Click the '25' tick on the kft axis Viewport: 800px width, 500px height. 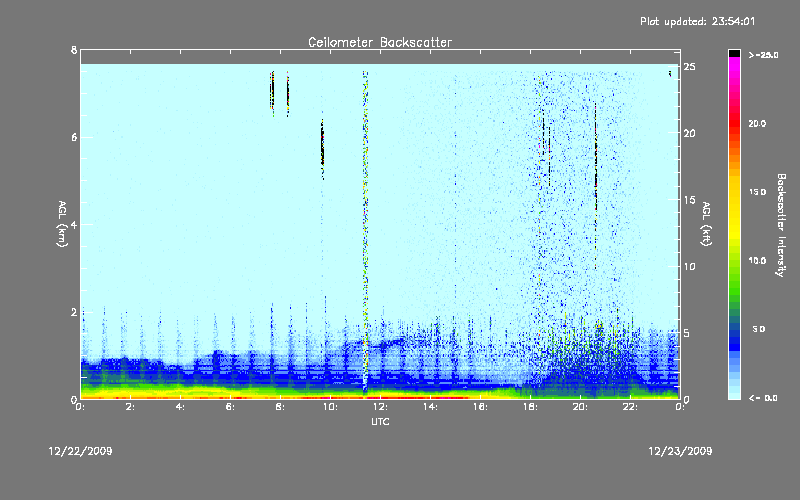pyautogui.click(x=690, y=67)
